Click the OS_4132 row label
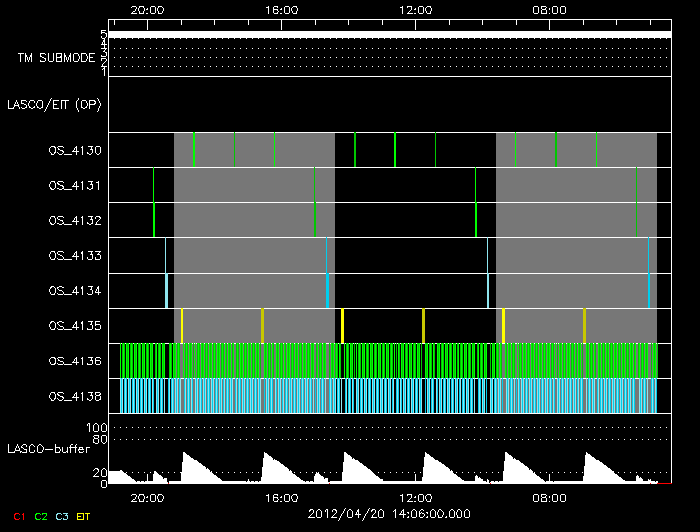Image resolution: width=700 pixels, height=532 pixels. coord(75,220)
